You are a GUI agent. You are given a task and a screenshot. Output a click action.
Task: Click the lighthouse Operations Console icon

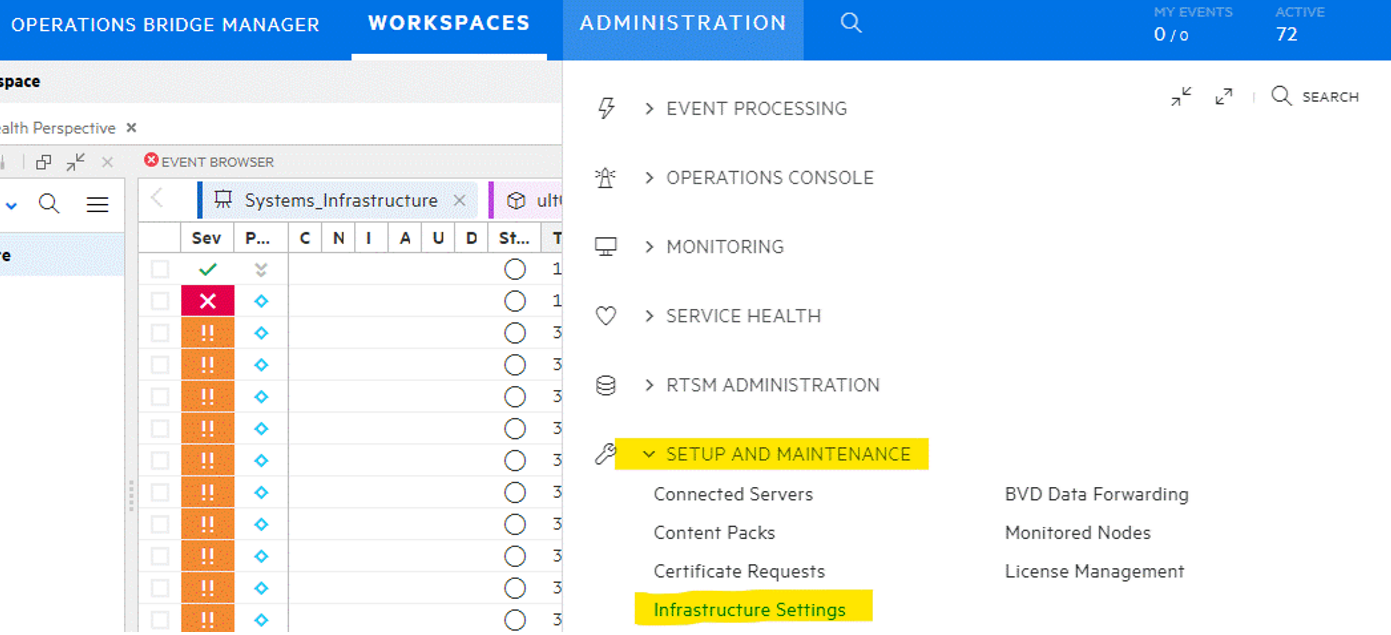(x=606, y=178)
